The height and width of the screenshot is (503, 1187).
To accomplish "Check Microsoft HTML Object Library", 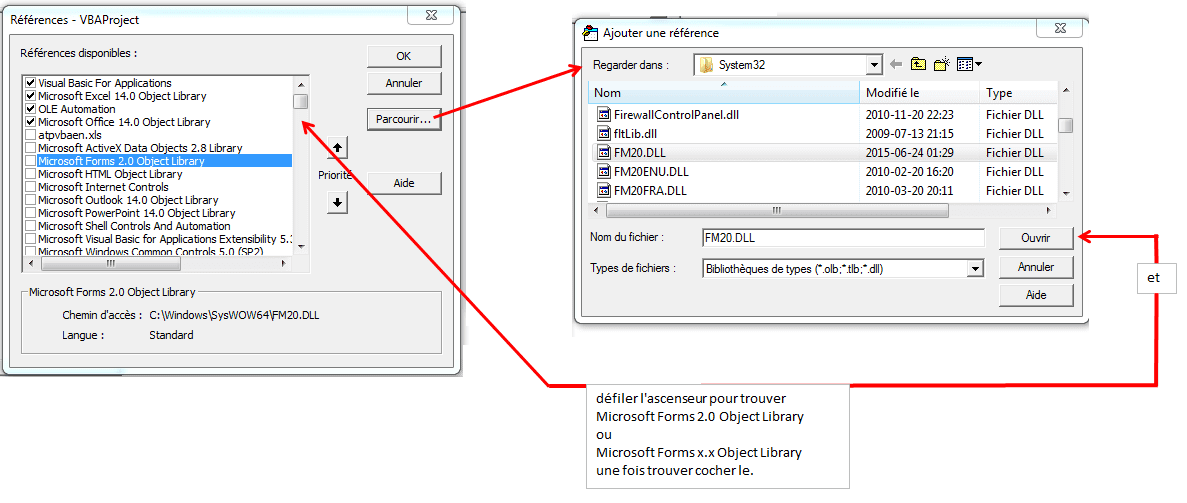I will pos(30,173).
